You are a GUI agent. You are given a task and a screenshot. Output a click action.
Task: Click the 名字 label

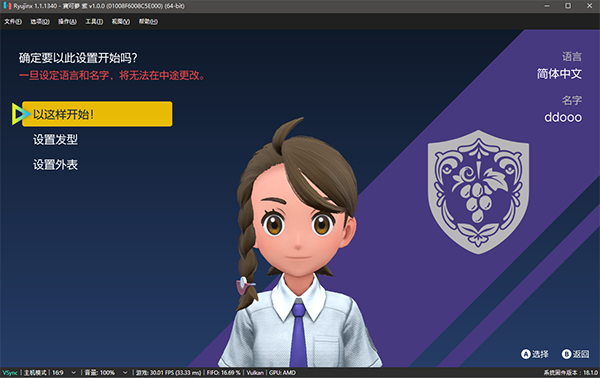[572, 100]
